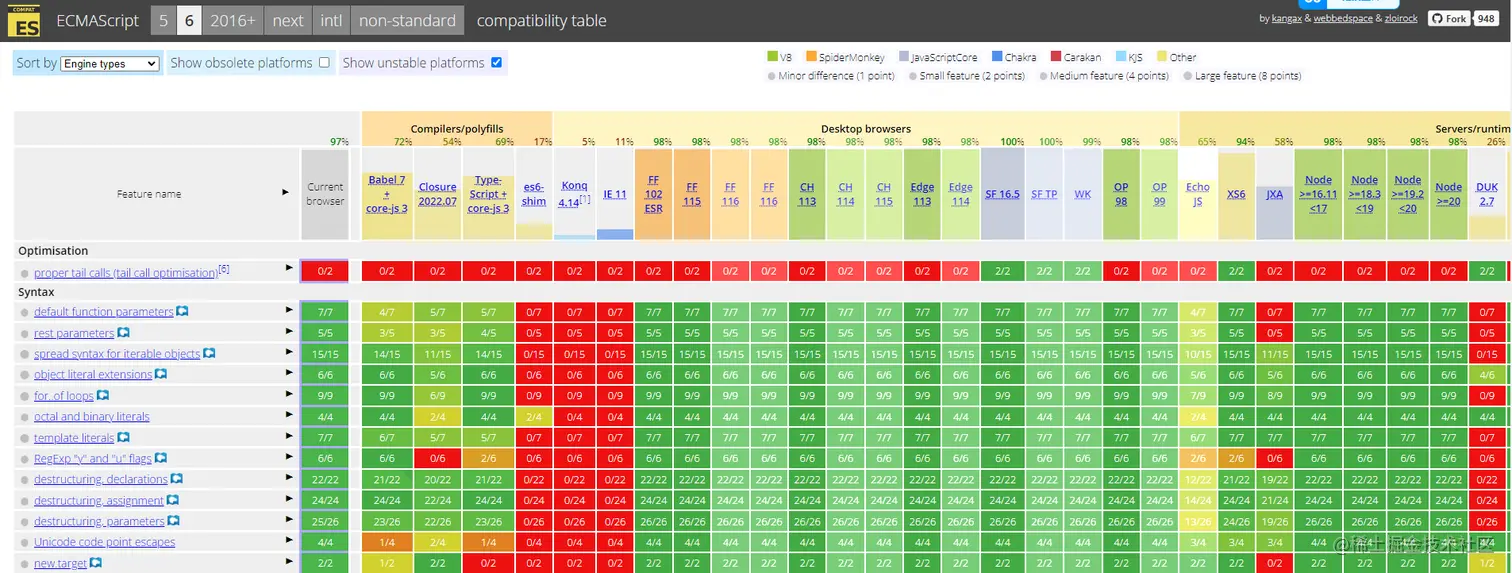Image resolution: width=1512 pixels, height=573 pixels.
Task: Expand template literals row arrow
Action: [289, 436]
